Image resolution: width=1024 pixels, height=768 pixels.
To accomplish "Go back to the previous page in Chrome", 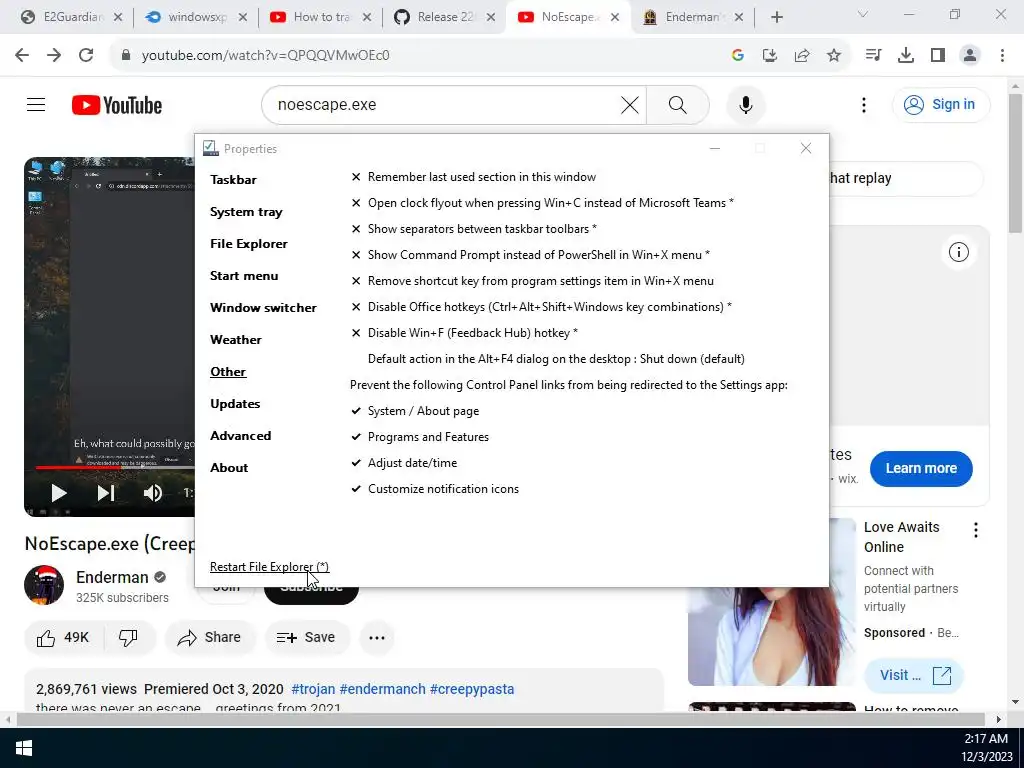I will click(22, 56).
